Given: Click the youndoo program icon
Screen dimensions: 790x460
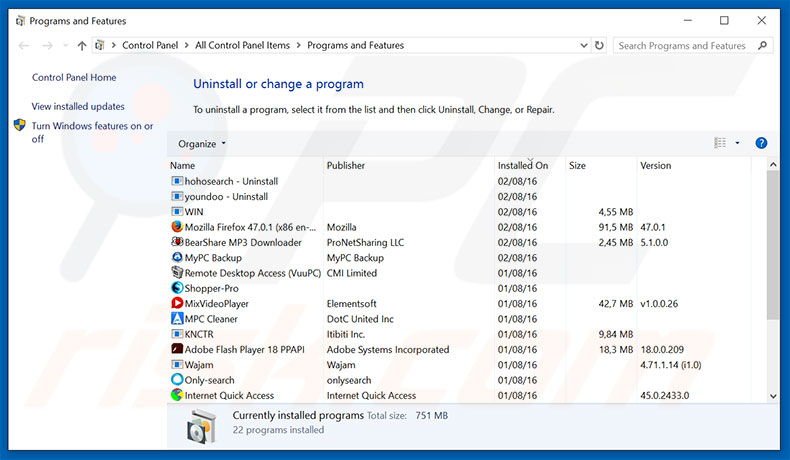Looking at the screenshot, I should point(177,196).
